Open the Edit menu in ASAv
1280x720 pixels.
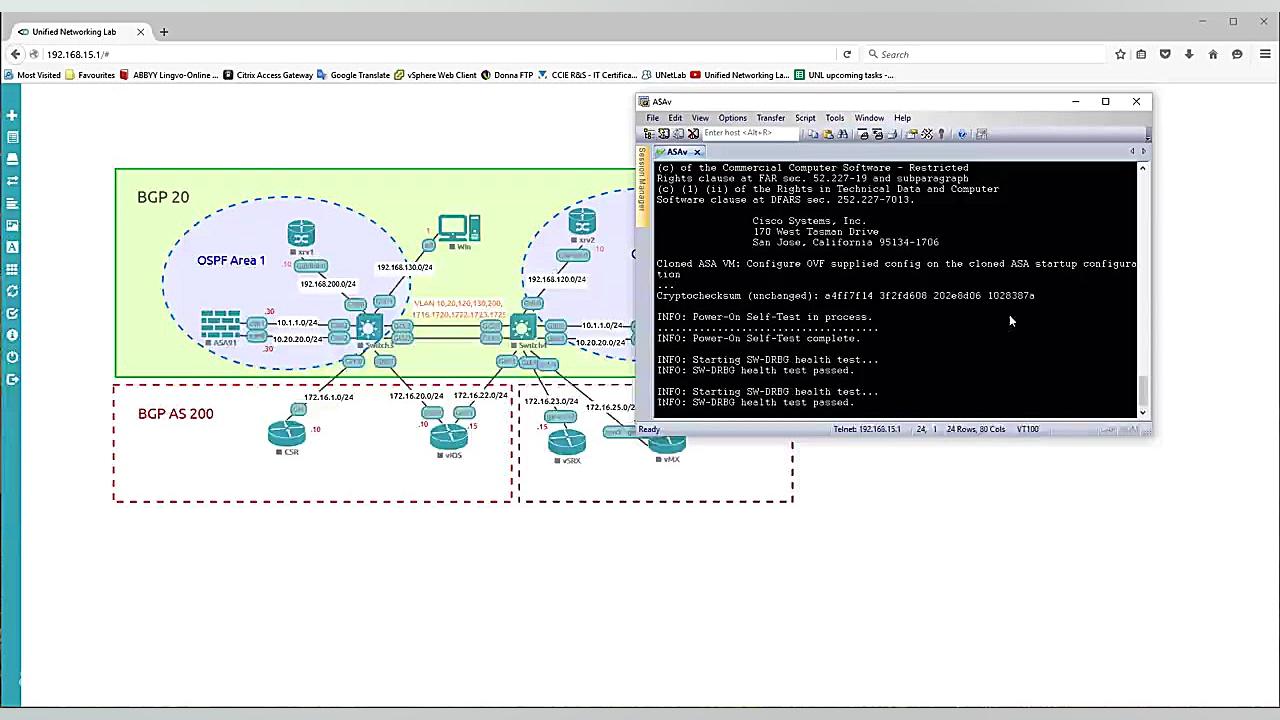pyautogui.click(x=675, y=118)
